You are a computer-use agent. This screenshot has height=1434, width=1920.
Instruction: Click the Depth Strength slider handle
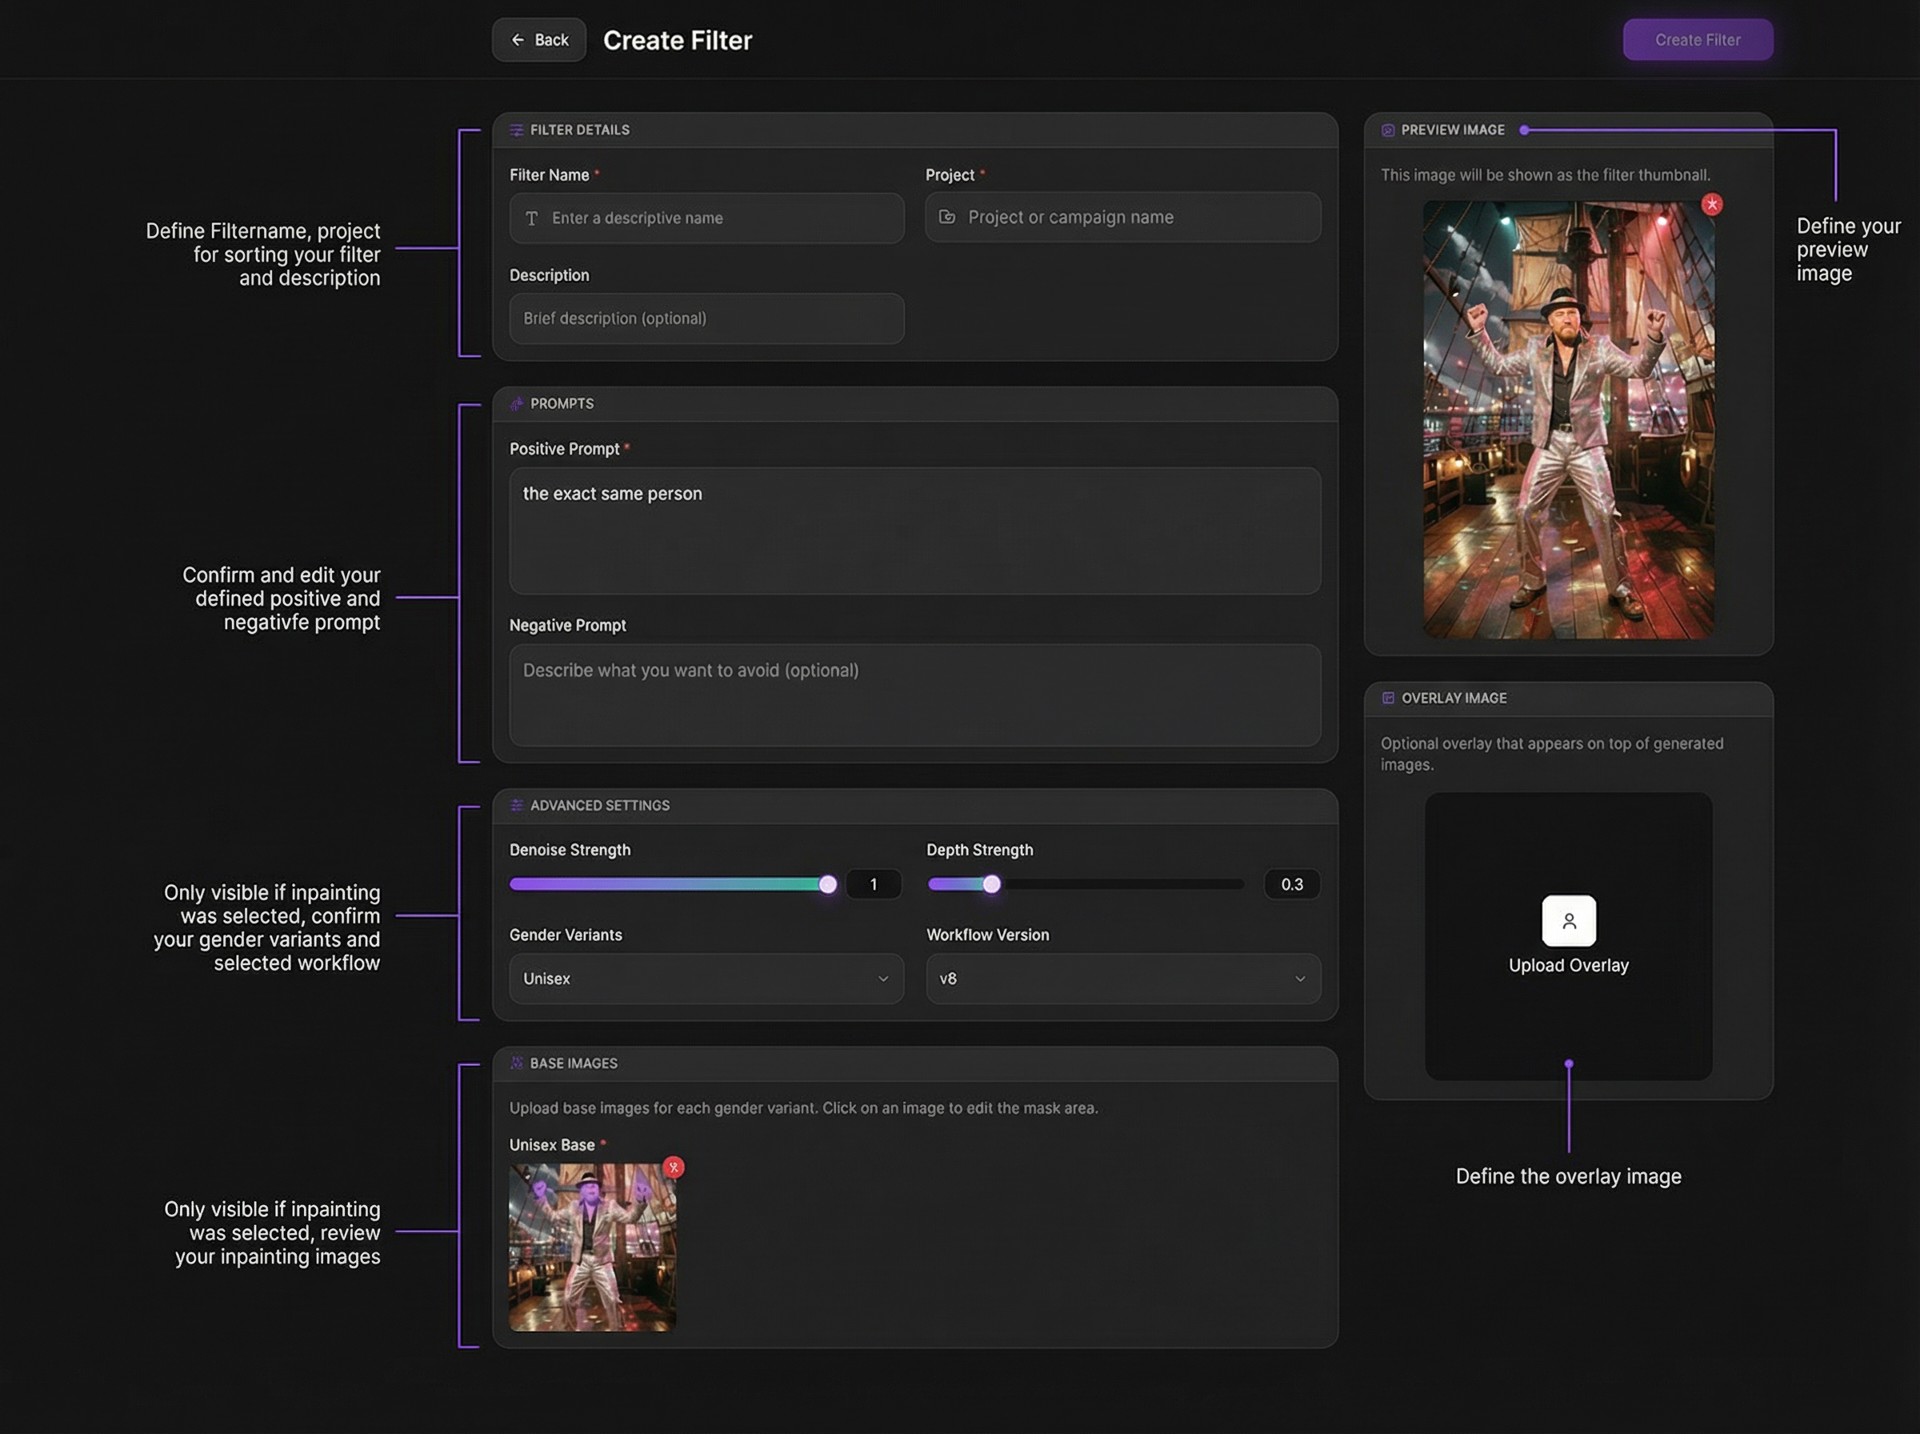pos(991,884)
